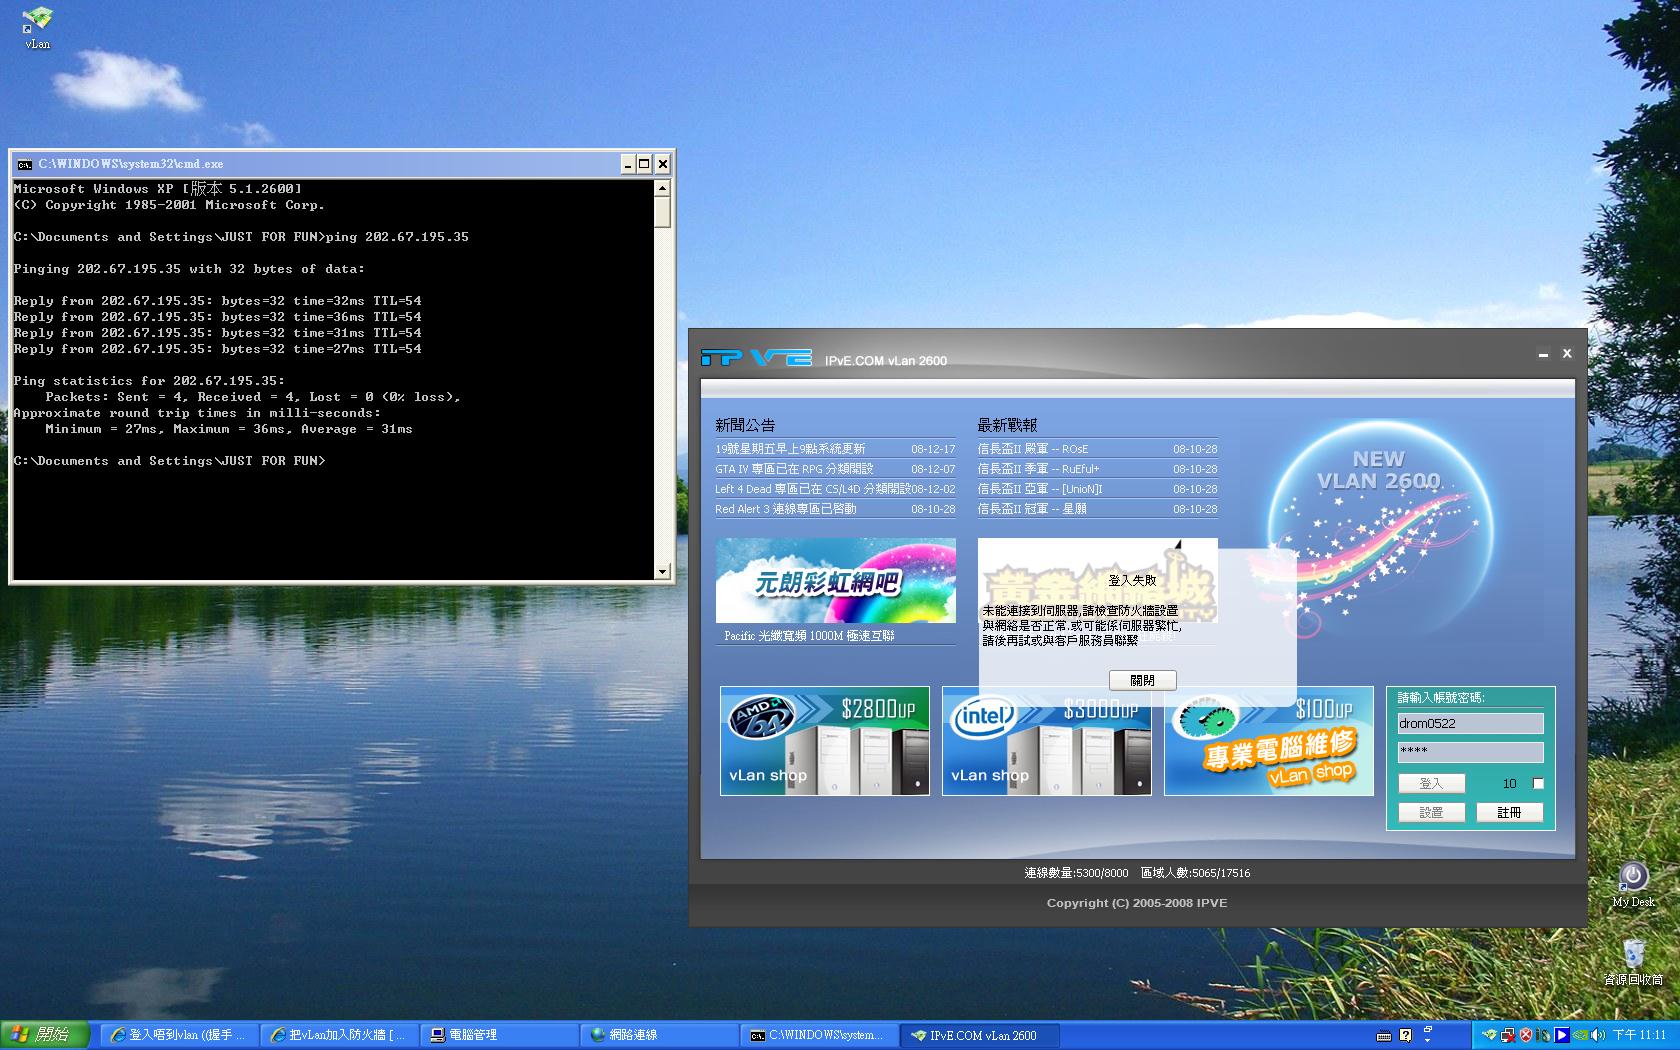Click the 元朗彩虹網吧 banner image
The height and width of the screenshot is (1050, 1680).
coord(835,581)
